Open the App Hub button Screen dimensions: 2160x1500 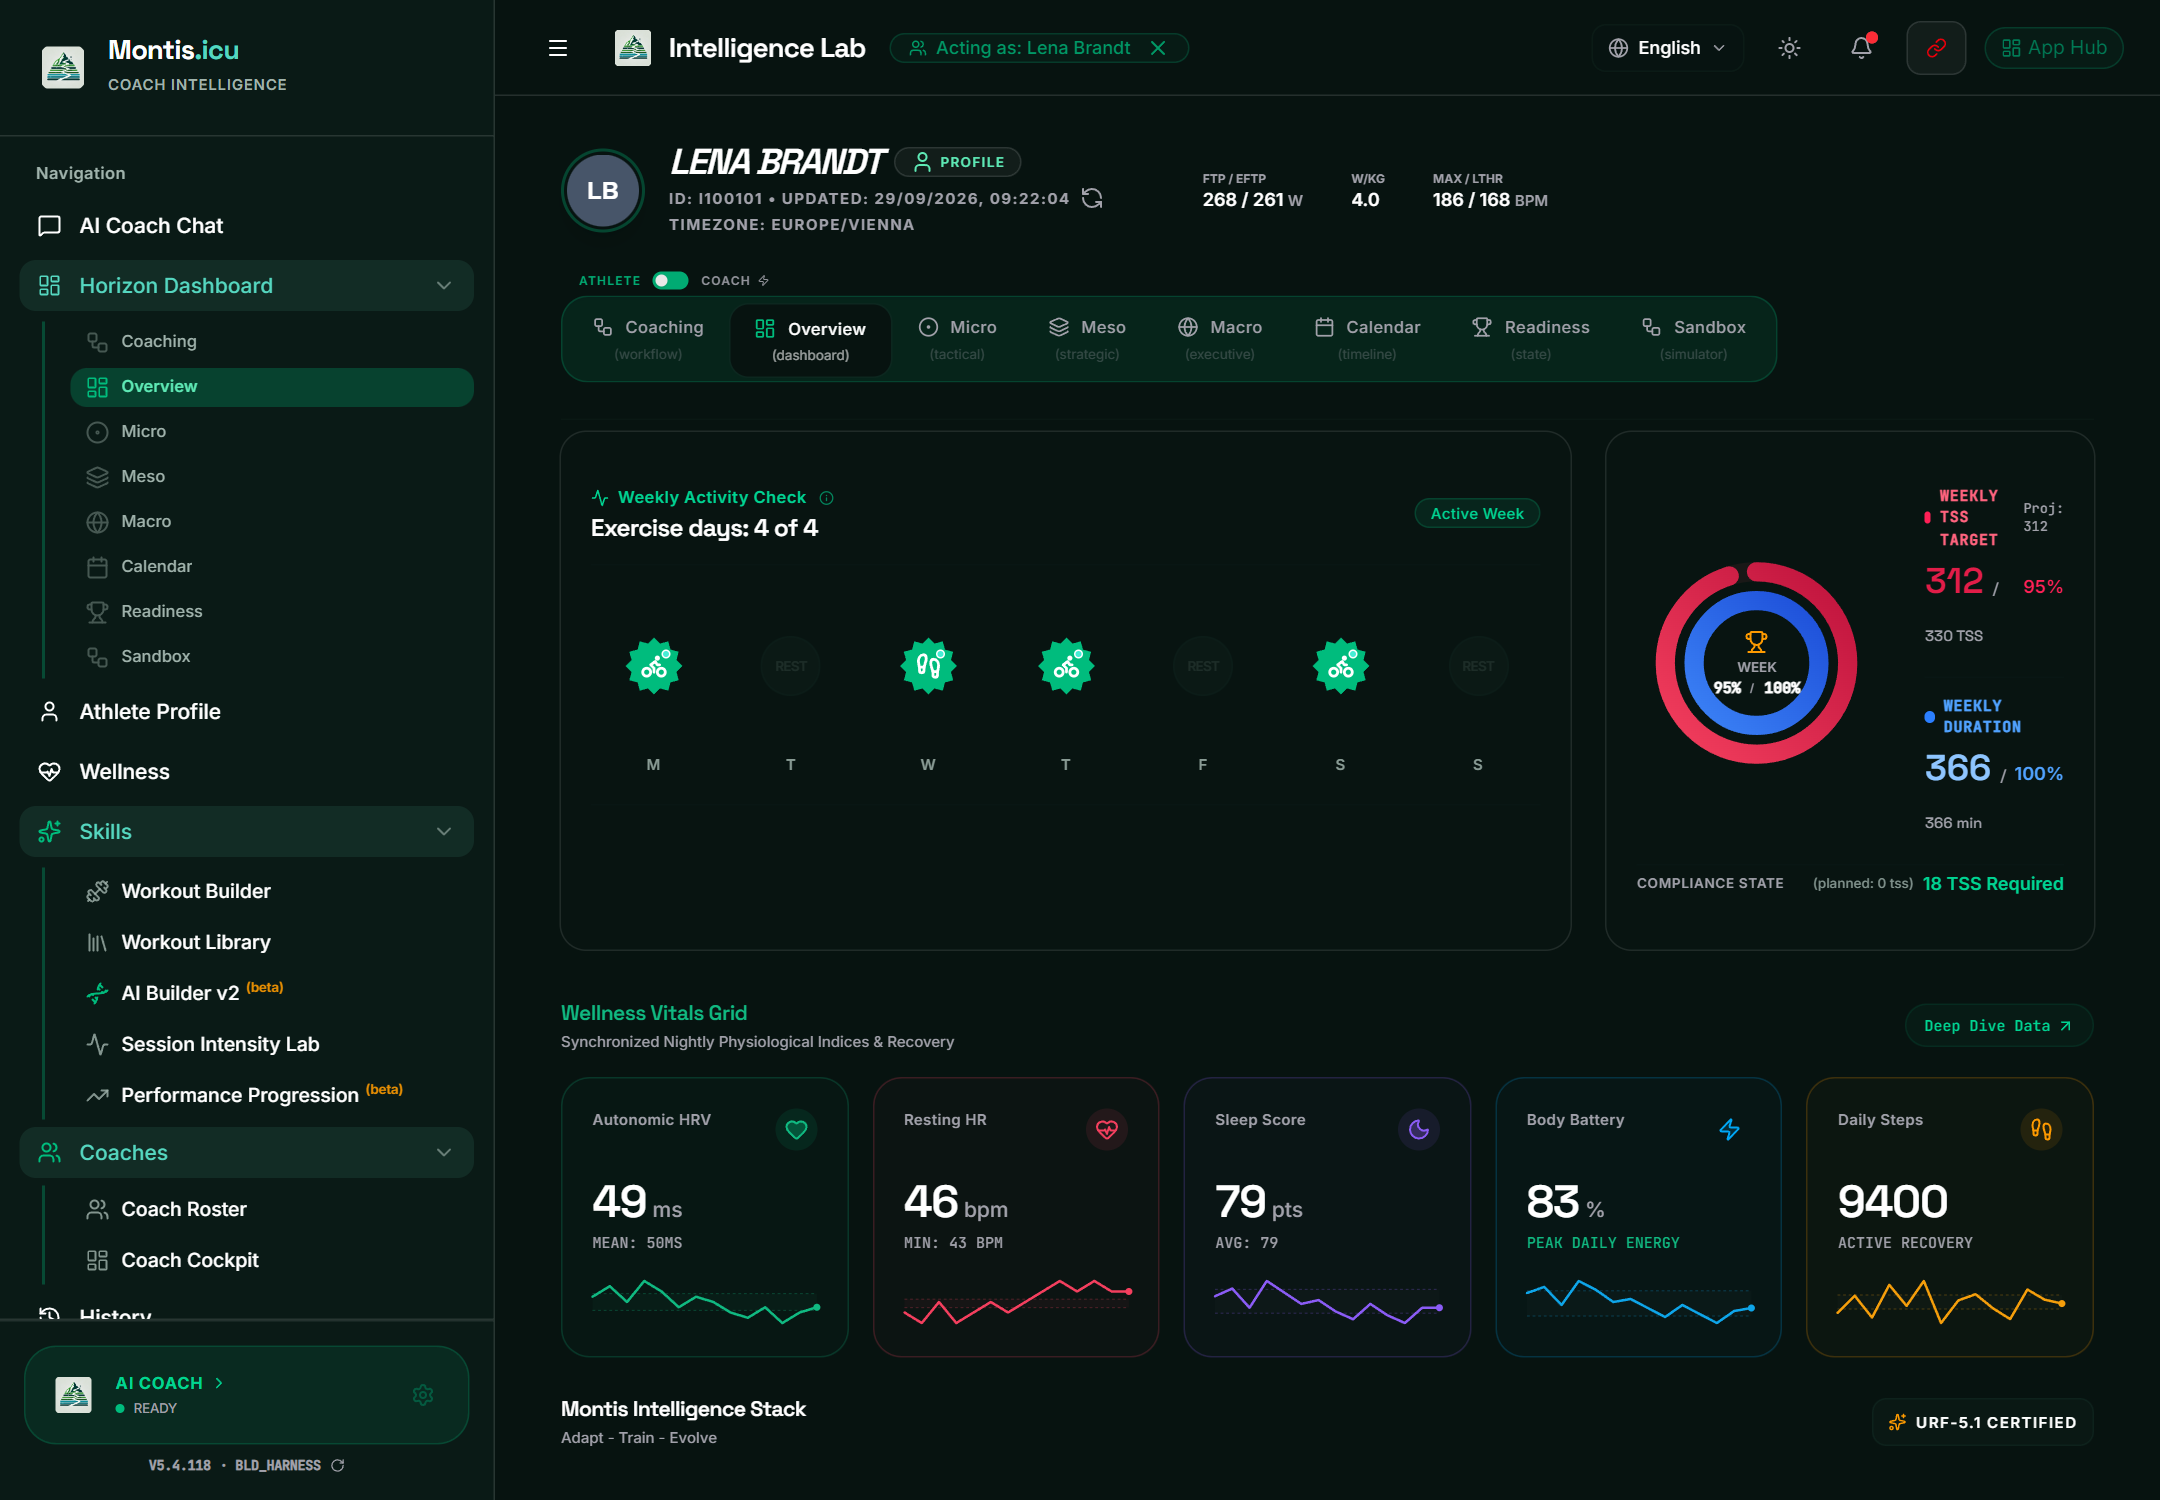click(2054, 48)
